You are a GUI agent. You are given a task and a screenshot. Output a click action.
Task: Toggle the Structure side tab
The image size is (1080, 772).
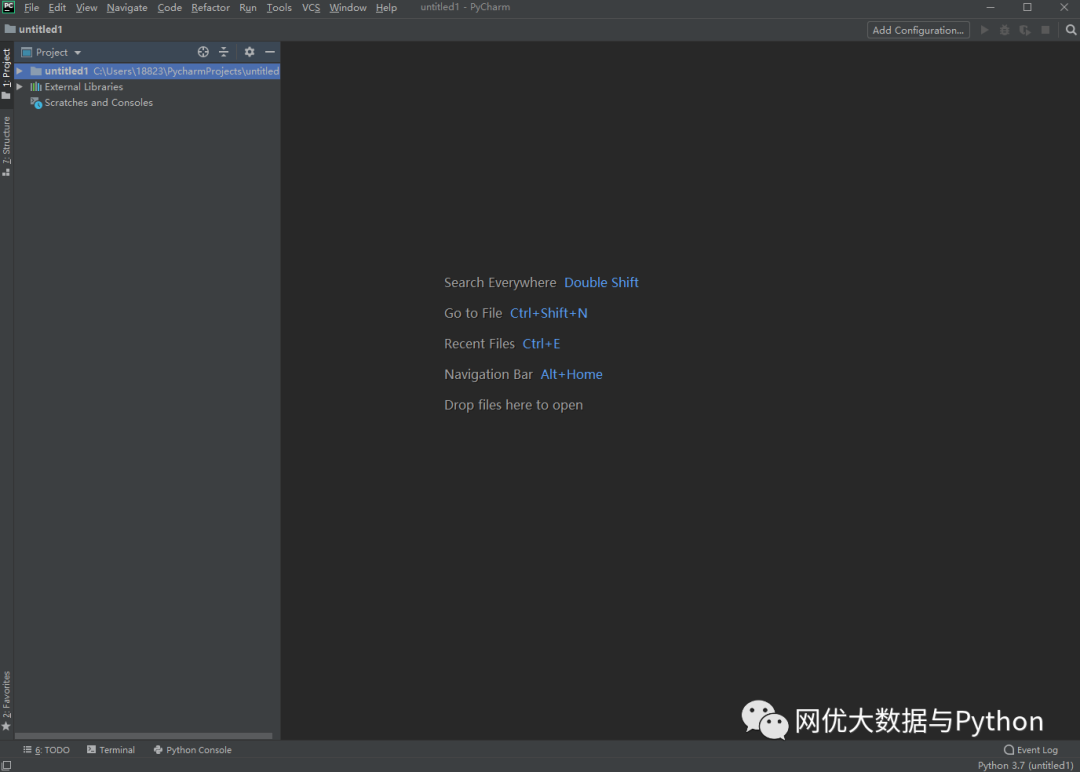coord(7,146)
